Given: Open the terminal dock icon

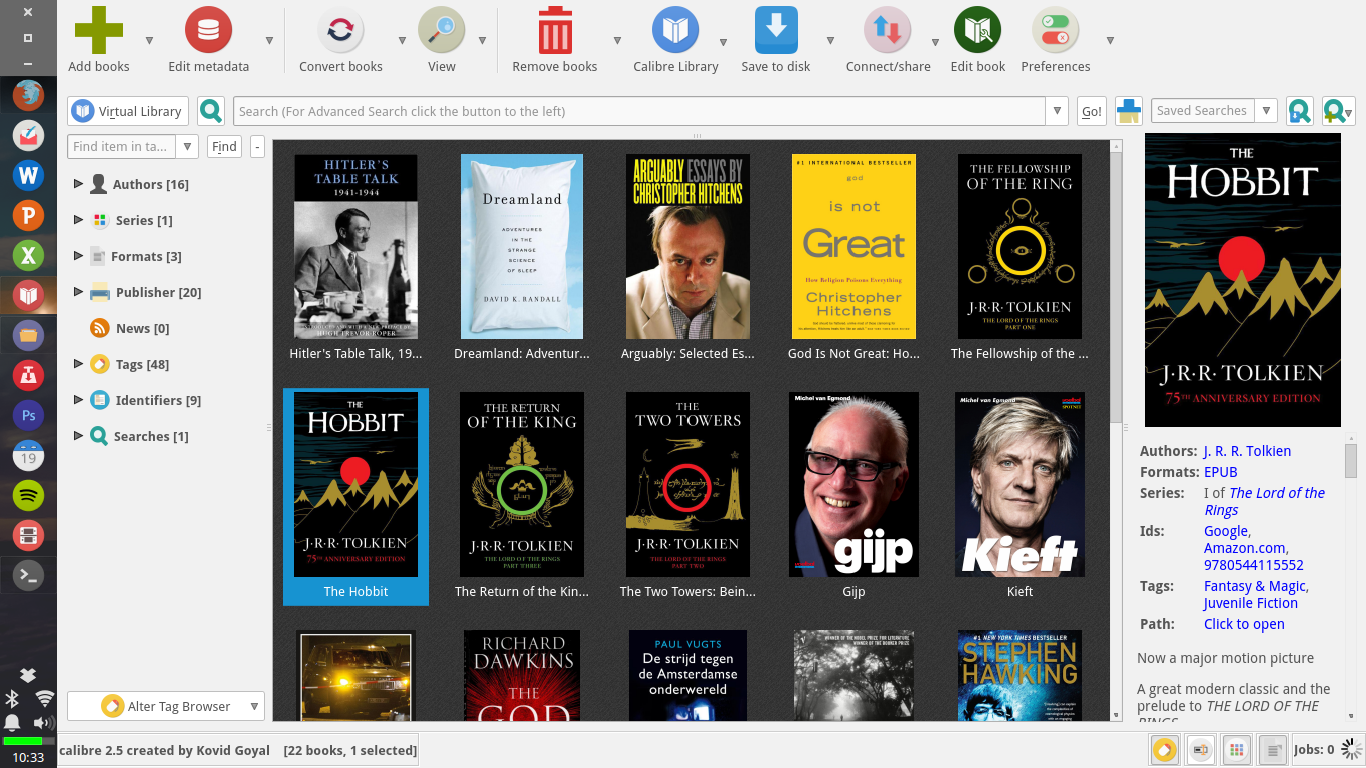Looking at the screenshot, I should pos(28,575).
